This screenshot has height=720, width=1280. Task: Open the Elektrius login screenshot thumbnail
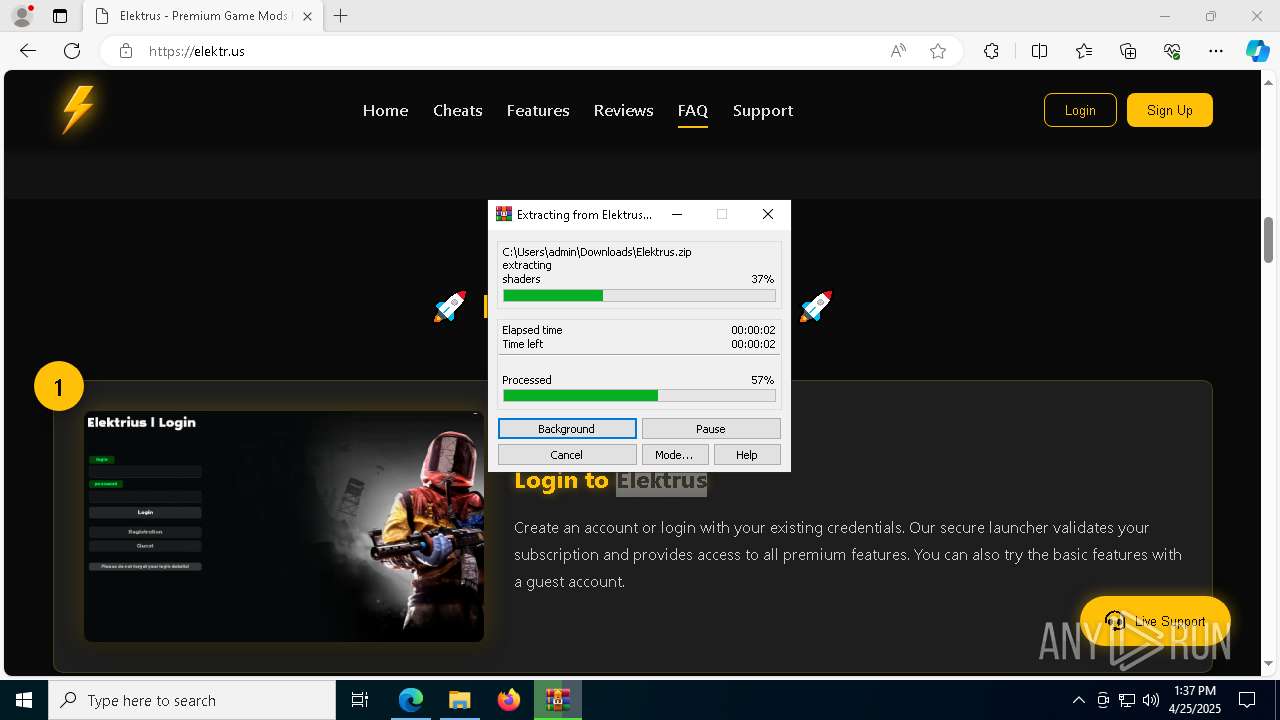284,526
